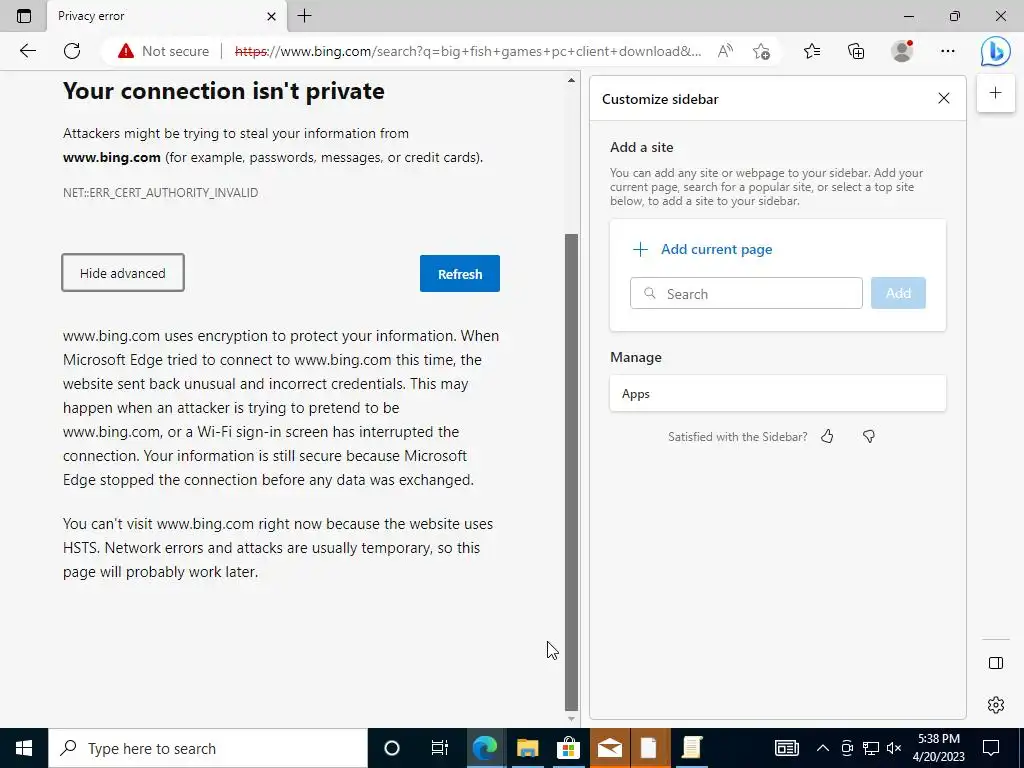Open the Not secure warning indicator
The height and width of the screenshot is (768, 1024).
(163, 51)
